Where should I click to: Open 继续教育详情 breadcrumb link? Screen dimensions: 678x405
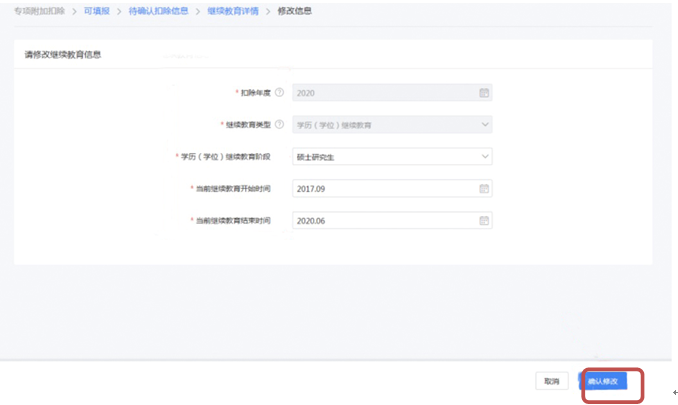232,11
